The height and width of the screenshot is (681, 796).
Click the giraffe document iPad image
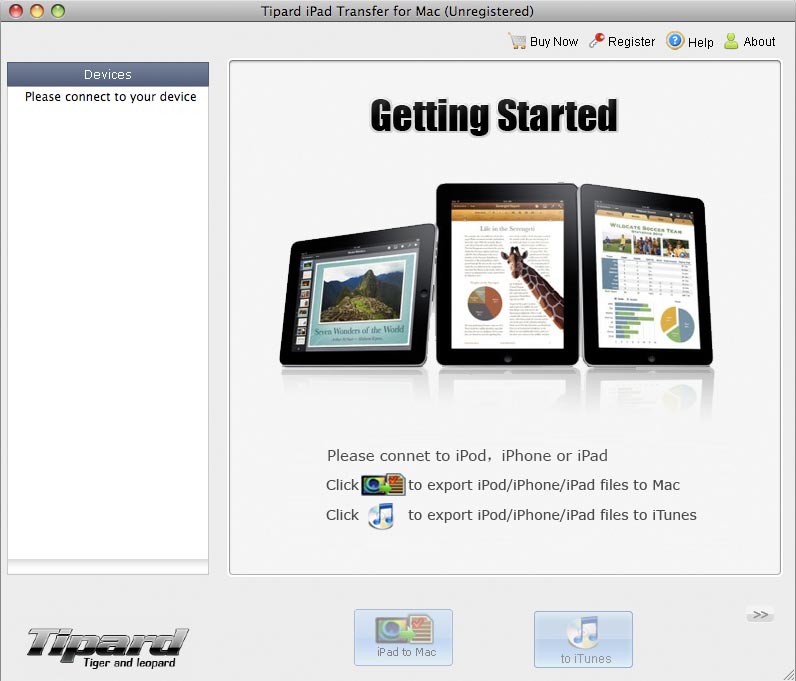pyautogui.click(x=507, y=275)
